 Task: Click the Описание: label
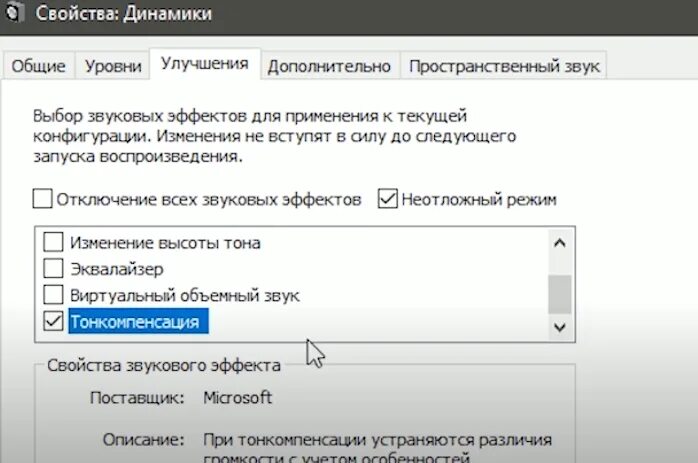[143, 440]
